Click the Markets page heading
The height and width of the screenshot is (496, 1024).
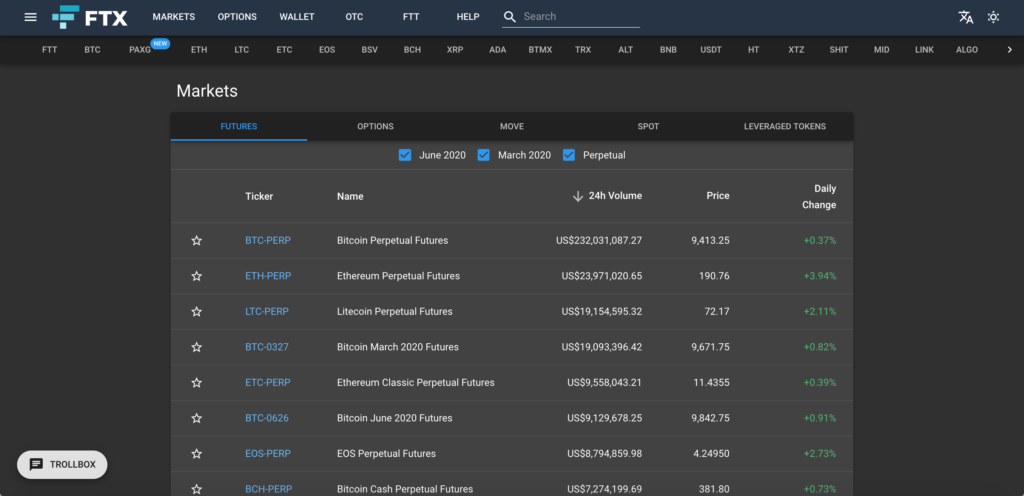click(207, 91)
